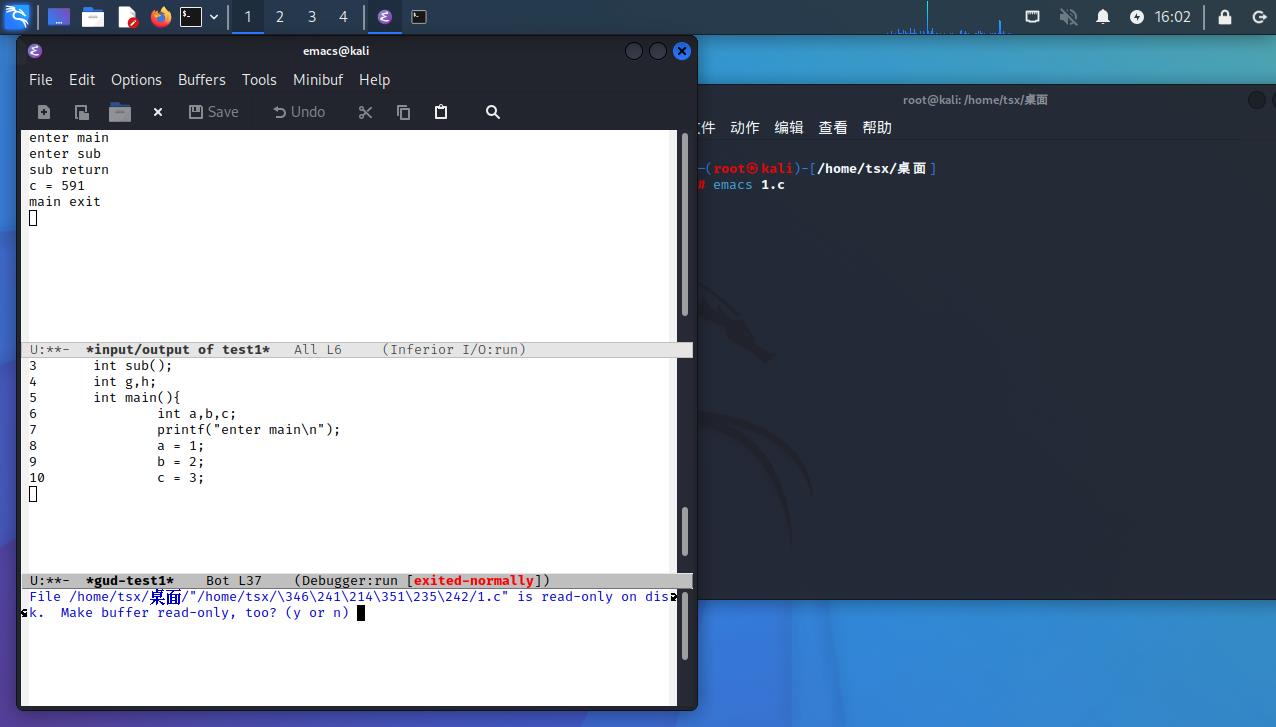Click the Search magnifier icon
The height and width of the screenshot is (727, 1276).
[x=493, y=112]
